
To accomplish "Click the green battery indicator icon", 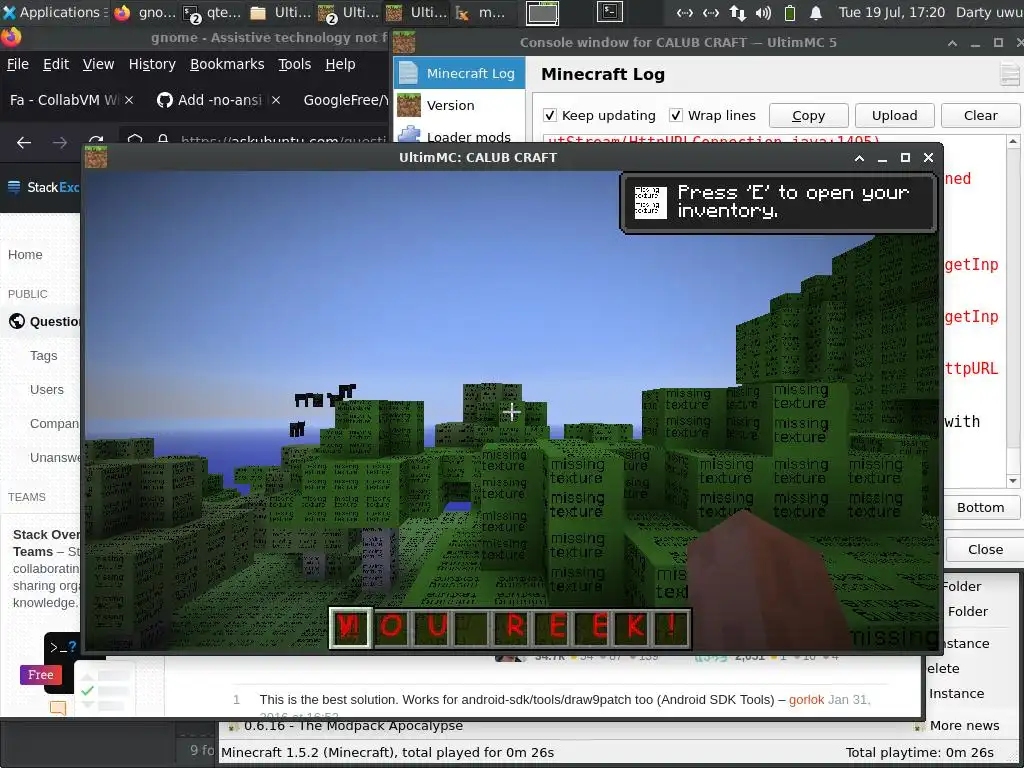I will click(x=790, y=12).
